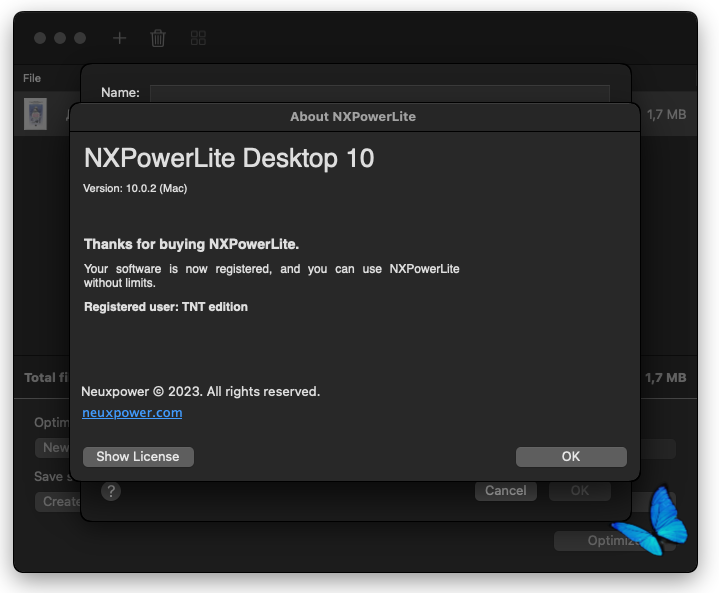The width and height of the screenshot is (719, 593).
Task: Click the trash delete icon in toolbar
Action: coord(158,38)
